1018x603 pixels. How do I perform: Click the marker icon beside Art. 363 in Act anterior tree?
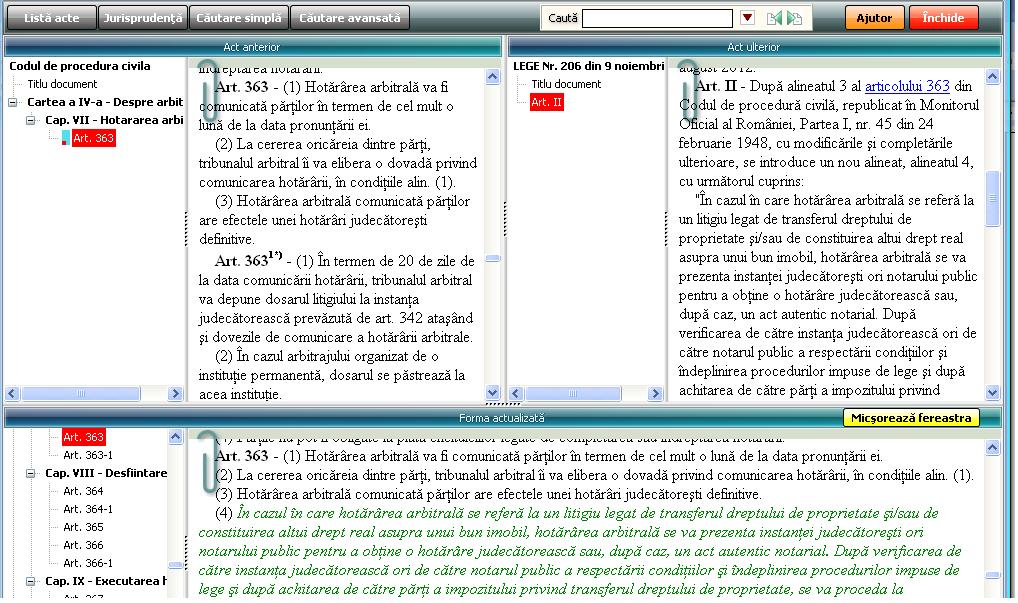[66, 138]
